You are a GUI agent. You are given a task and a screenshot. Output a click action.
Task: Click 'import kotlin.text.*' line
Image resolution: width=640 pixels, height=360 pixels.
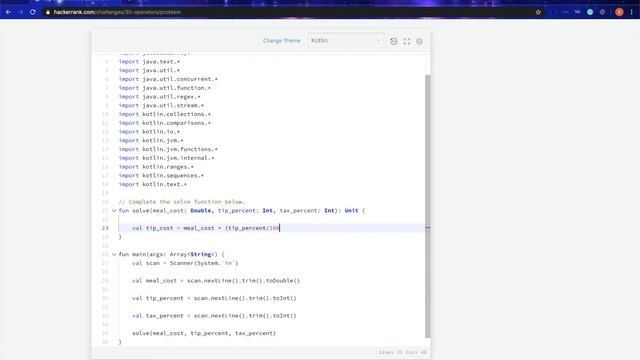coord(153,184)
